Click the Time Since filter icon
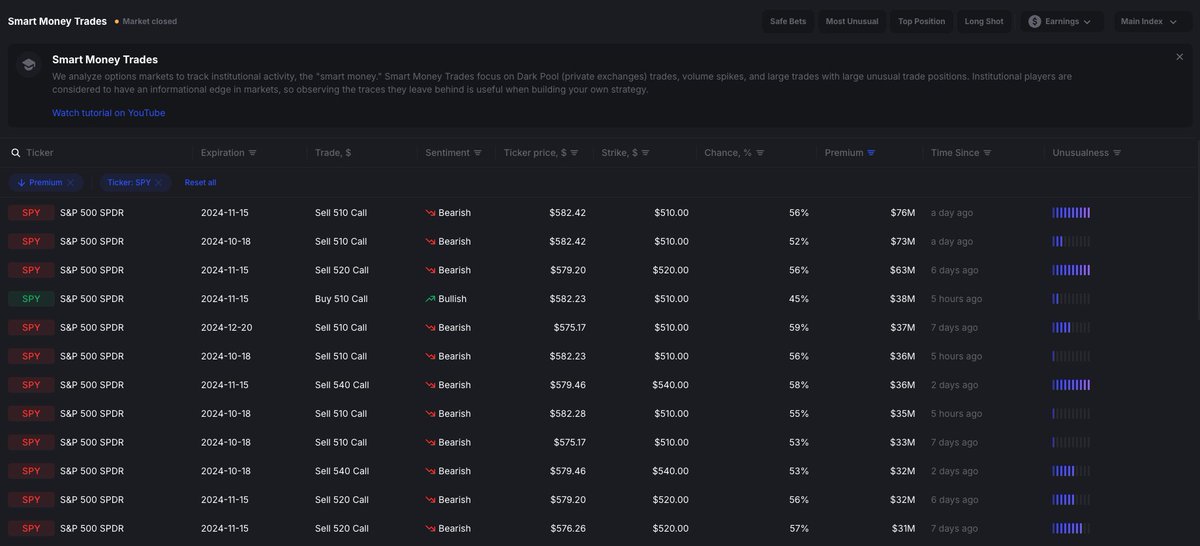Viewport: 1200px width, 546px height. (x=987, y=153)
